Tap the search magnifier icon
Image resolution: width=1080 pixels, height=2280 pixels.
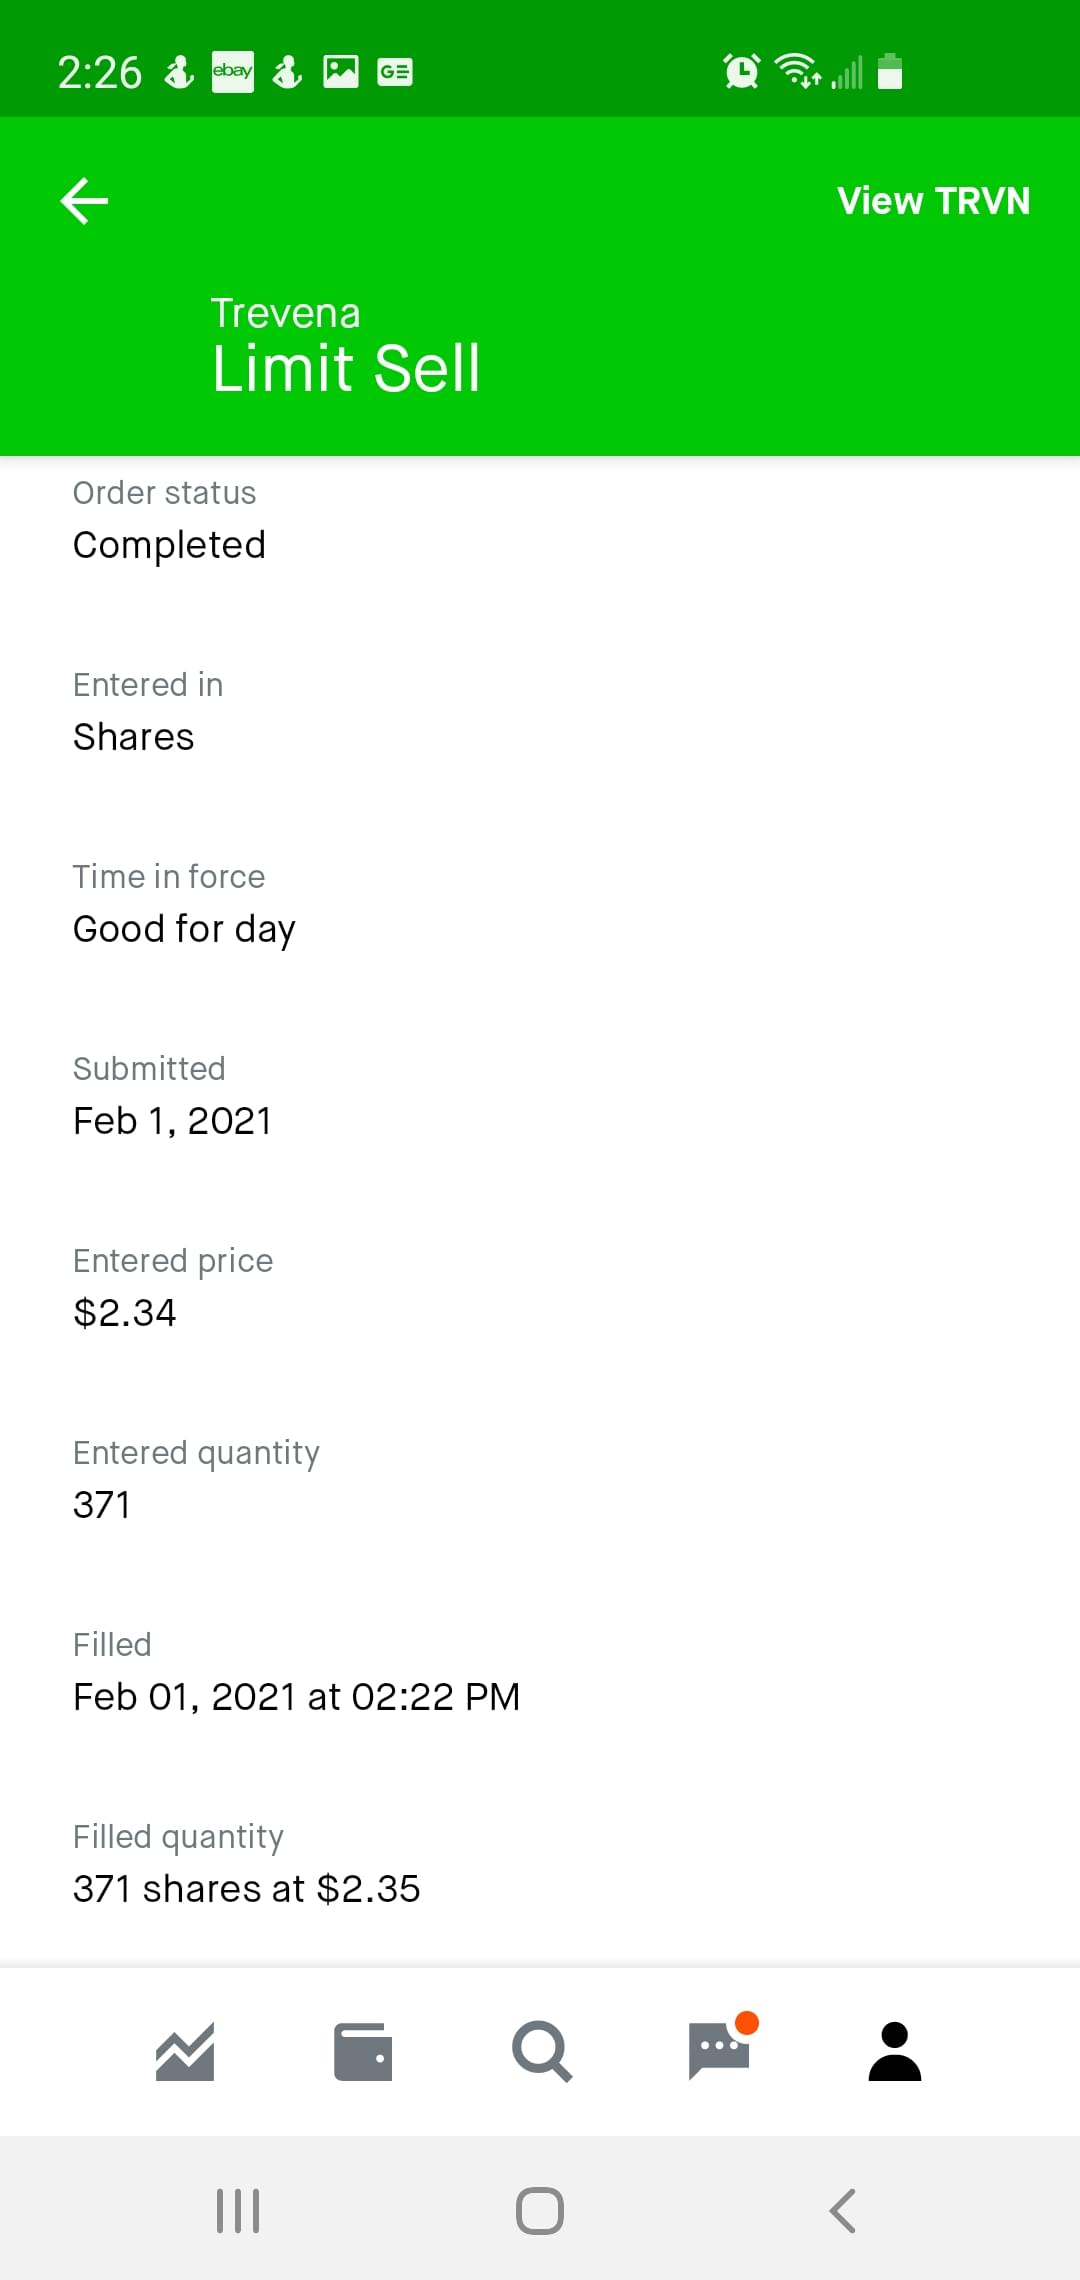pos(541,2052)
